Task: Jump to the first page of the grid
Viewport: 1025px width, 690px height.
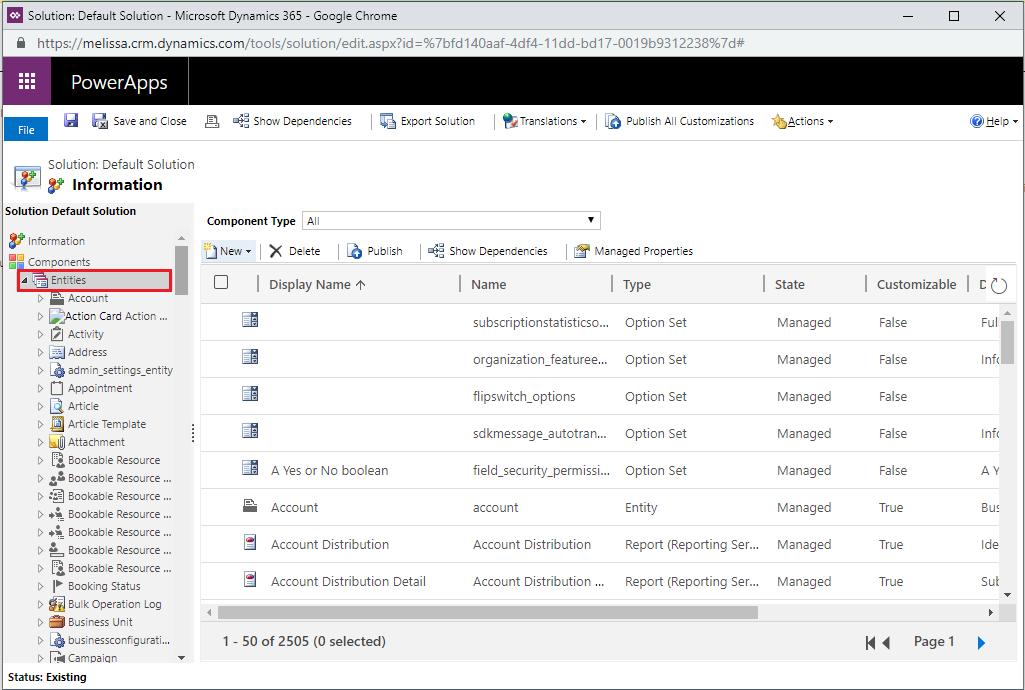Action: coord(869,642)
